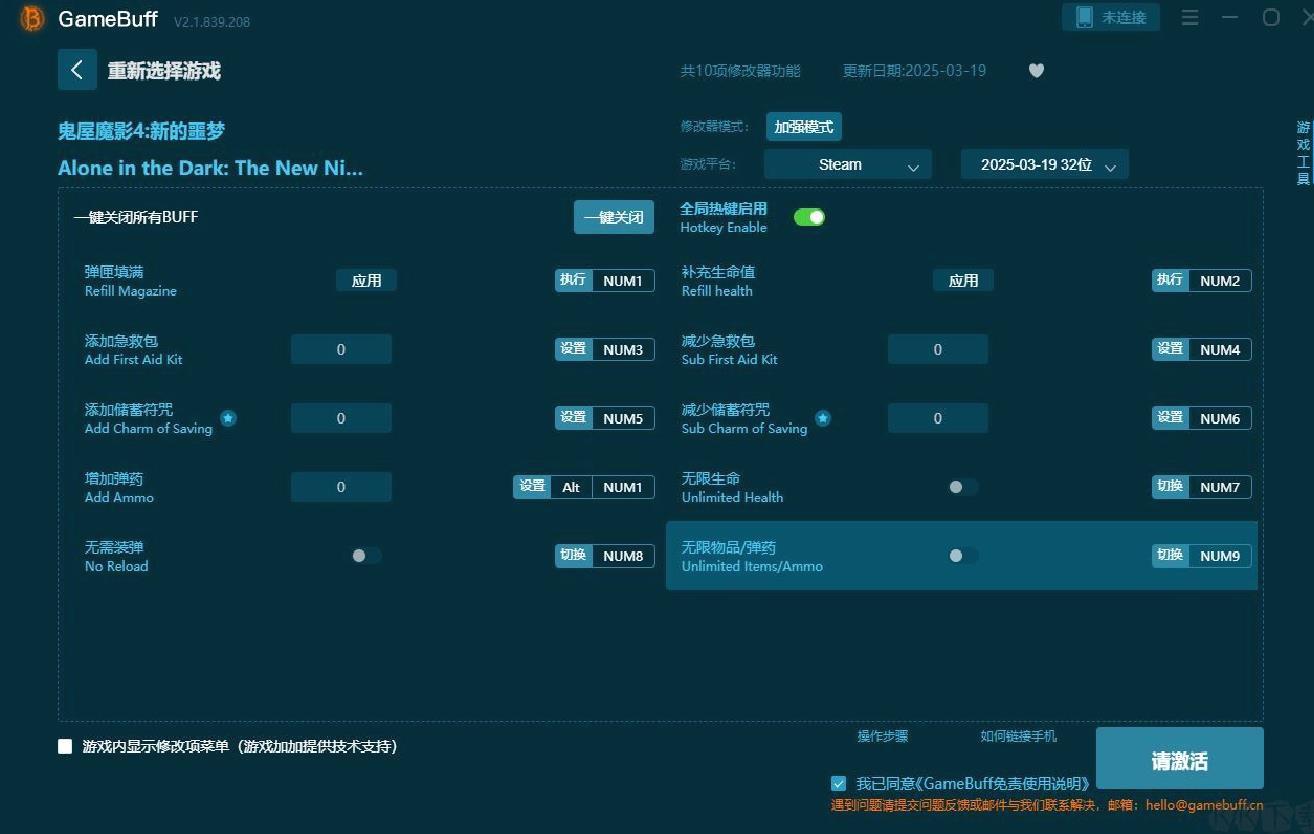Toggle Unlimited Items/Ammo switch
This screenshot has width=1314, height=834.
point(962,555)
